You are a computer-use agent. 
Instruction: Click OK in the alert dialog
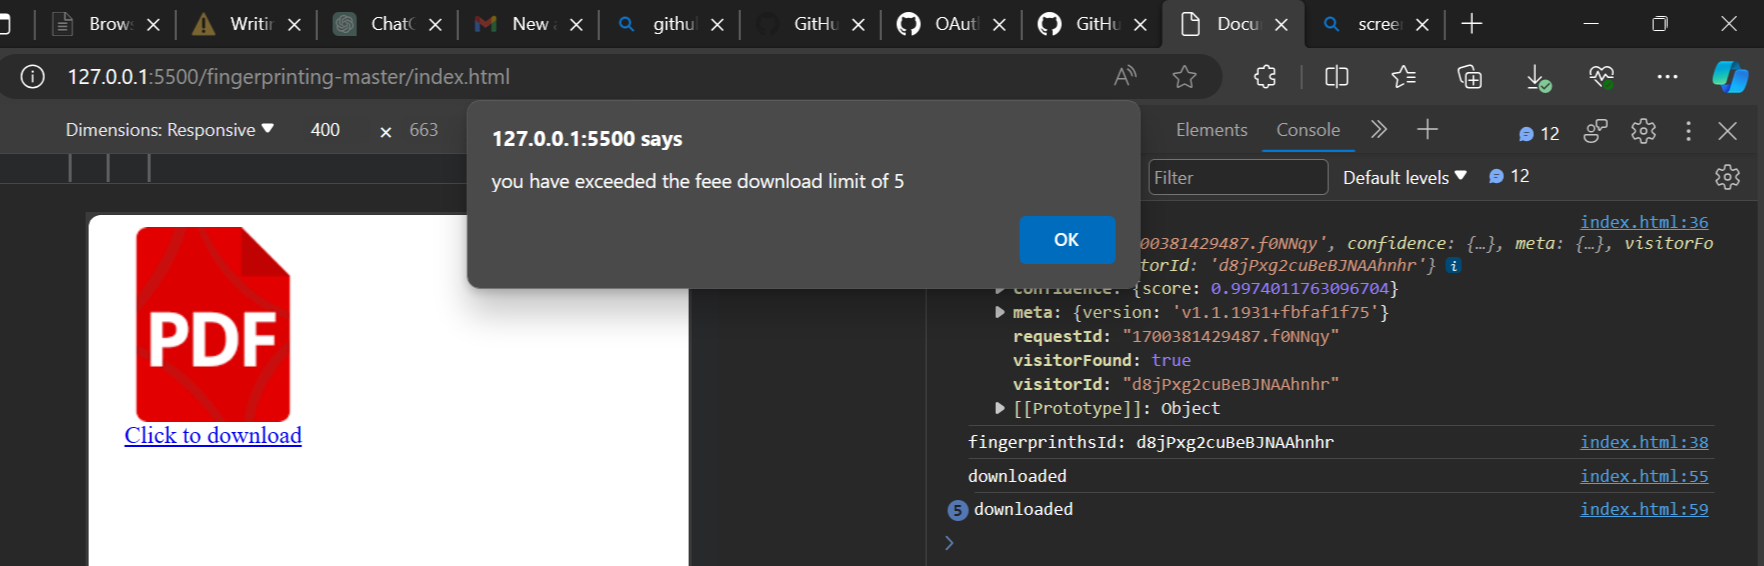[1067, 240]
